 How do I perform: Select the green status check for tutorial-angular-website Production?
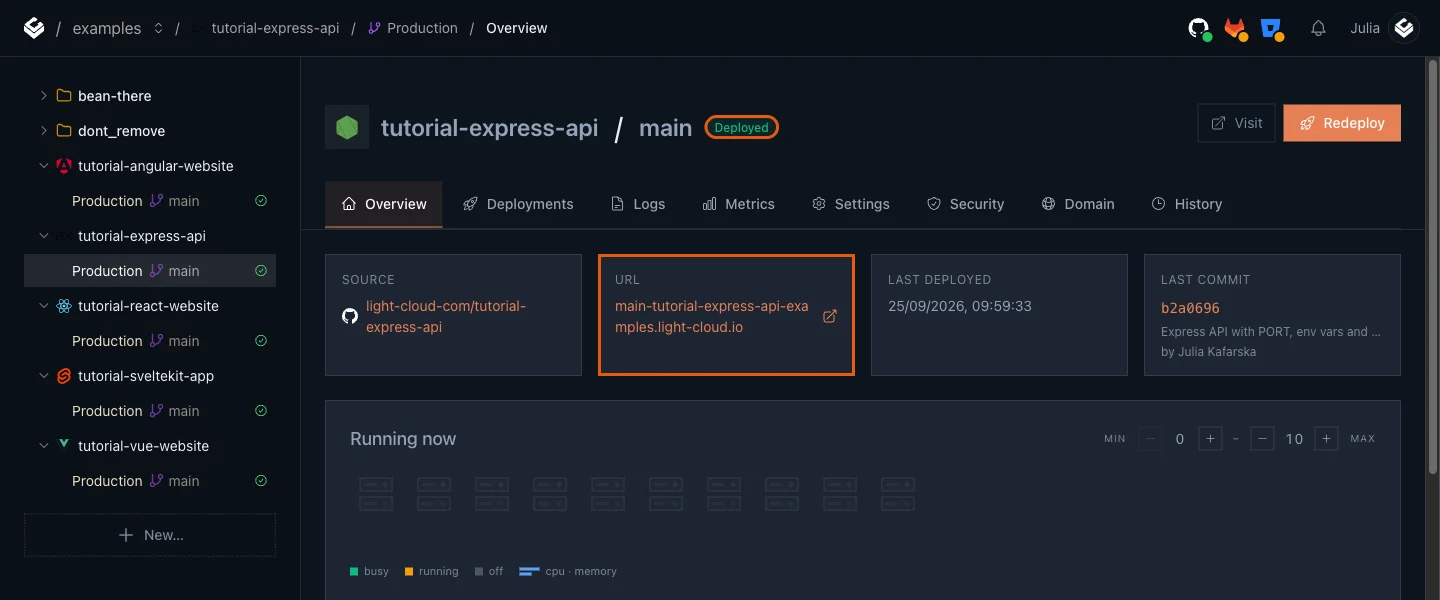coord(261,201)
